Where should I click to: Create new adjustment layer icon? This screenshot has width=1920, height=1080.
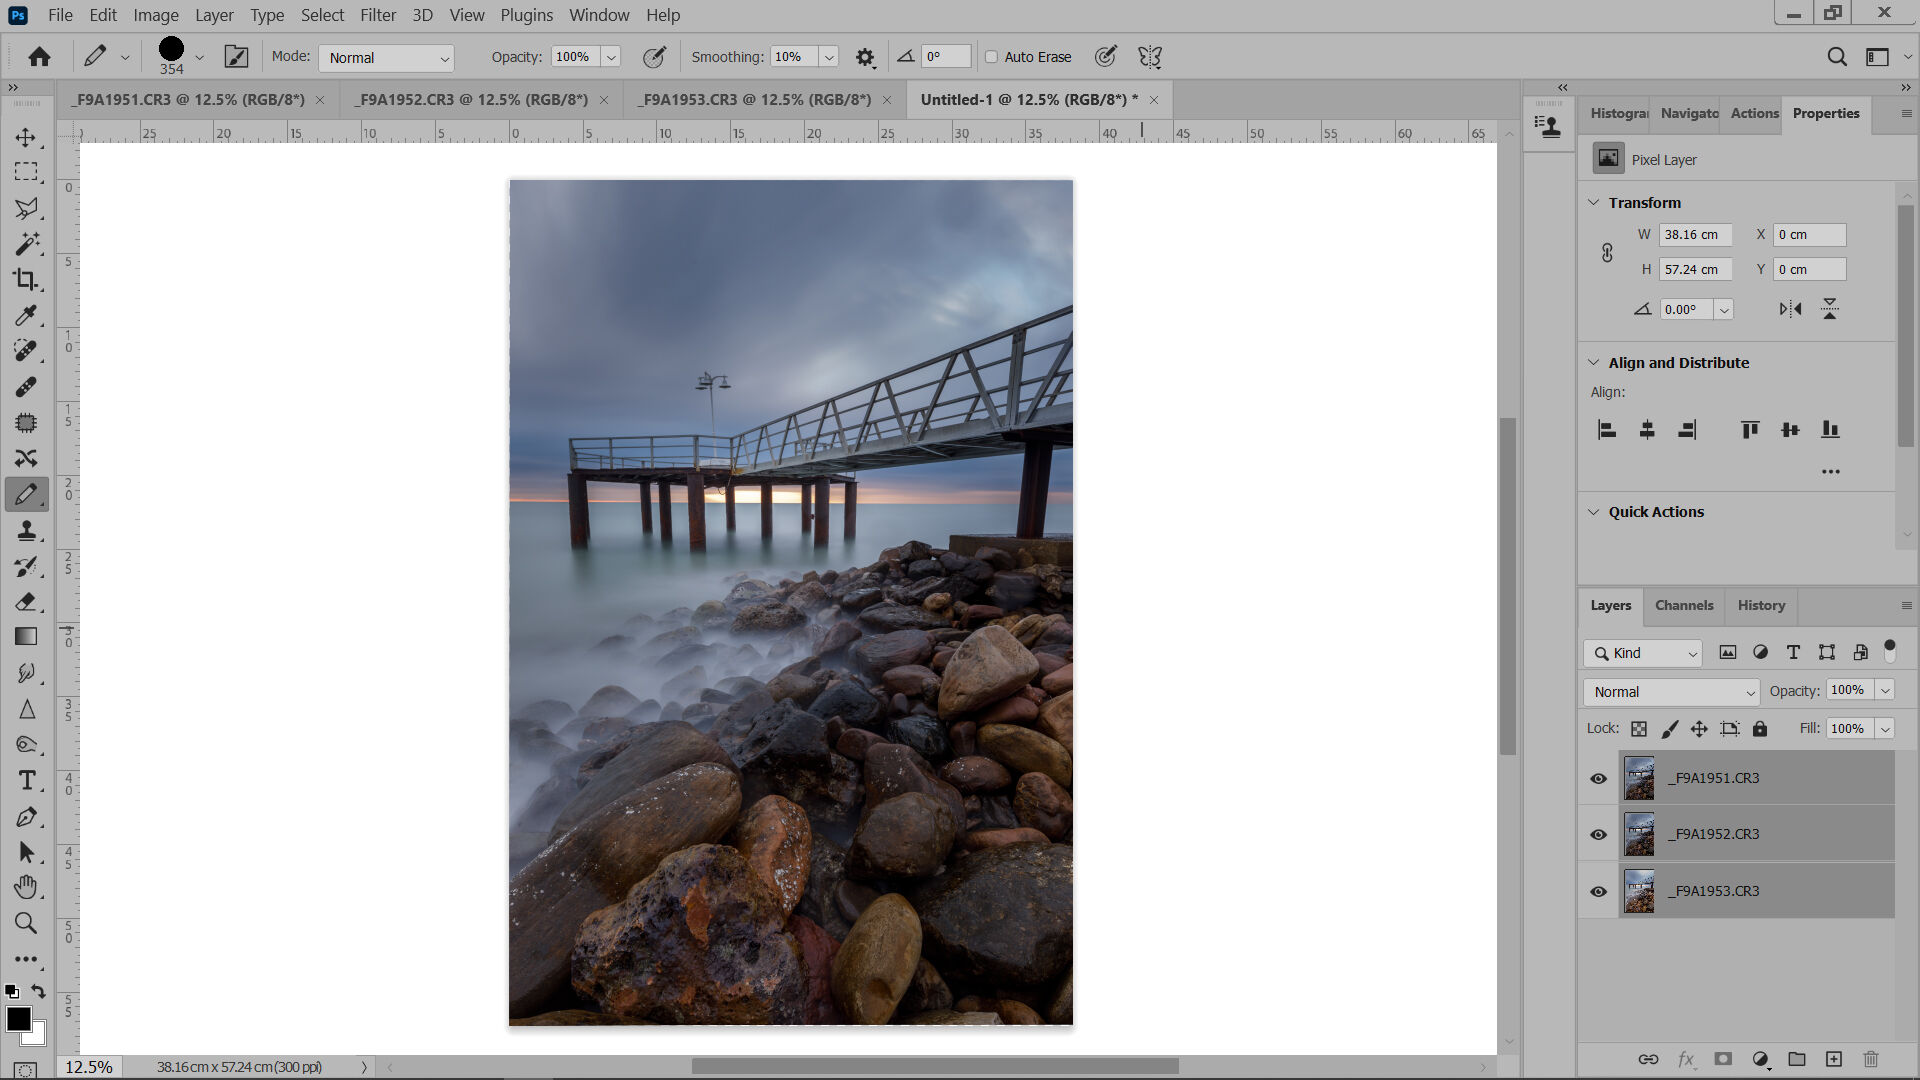[1761, 1059]
